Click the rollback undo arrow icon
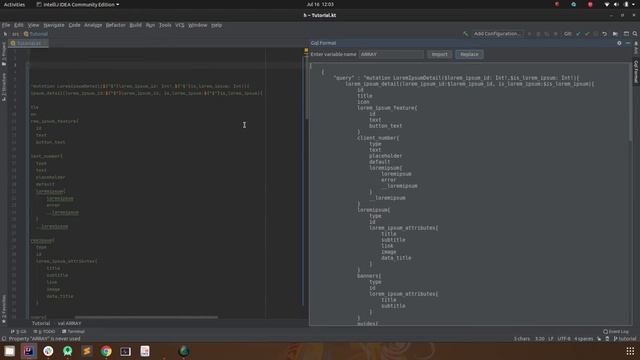 coord(604,34)
